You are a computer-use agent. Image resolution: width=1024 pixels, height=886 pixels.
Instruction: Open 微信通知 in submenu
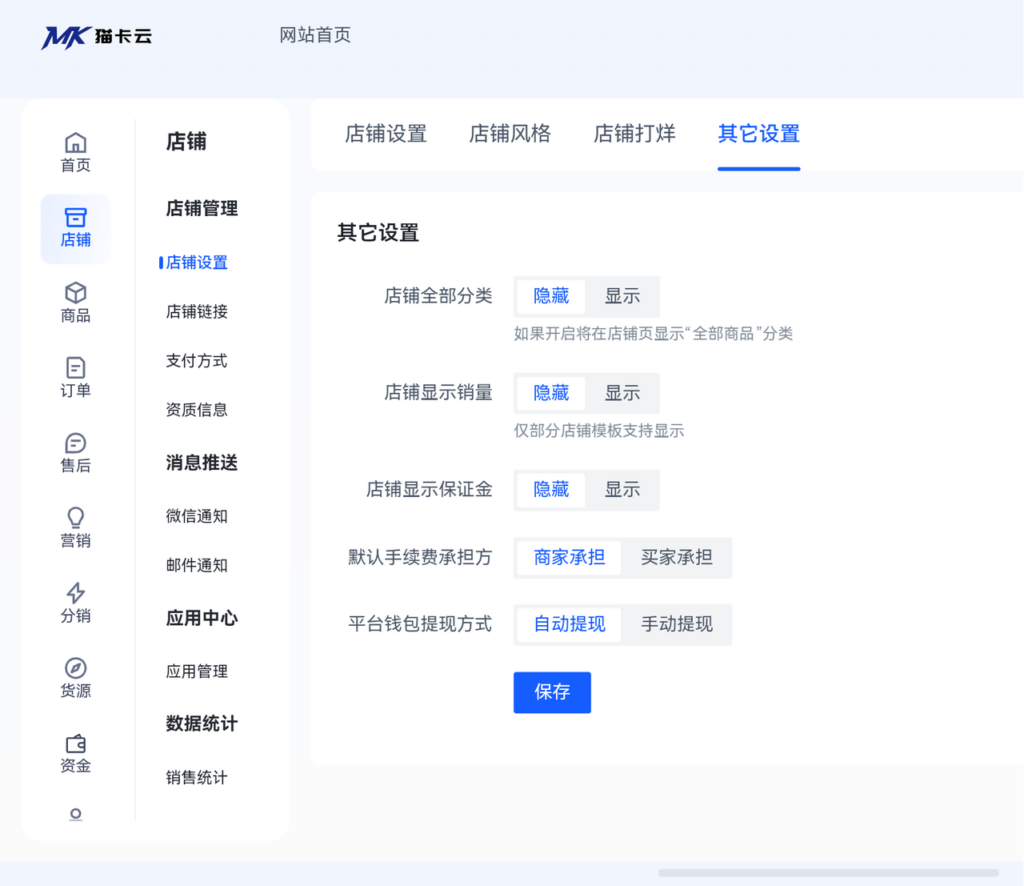point(196,516)
